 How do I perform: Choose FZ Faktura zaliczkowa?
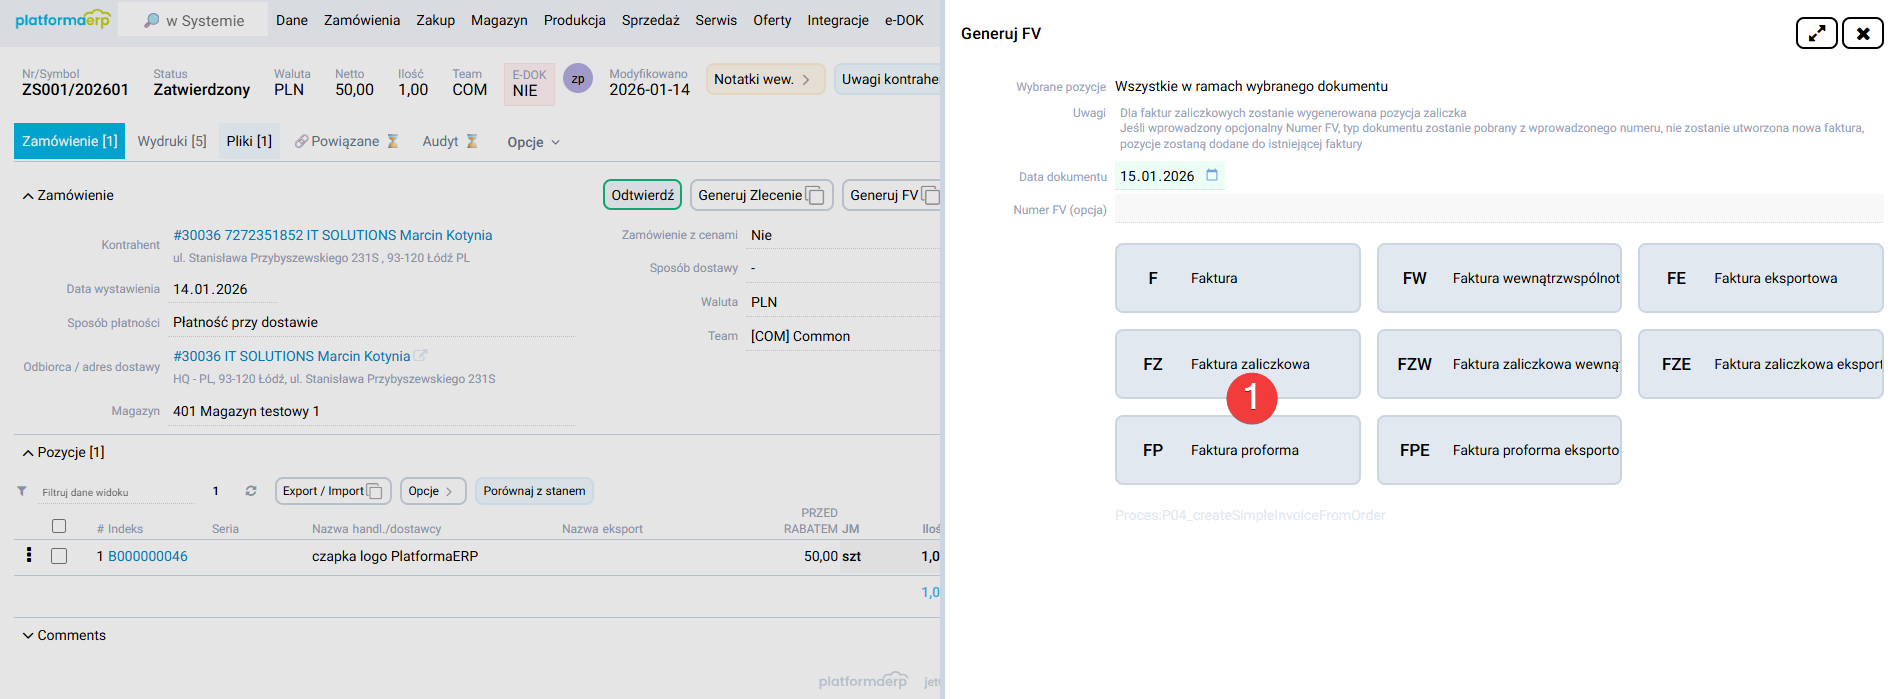(x=1237, y=364)
